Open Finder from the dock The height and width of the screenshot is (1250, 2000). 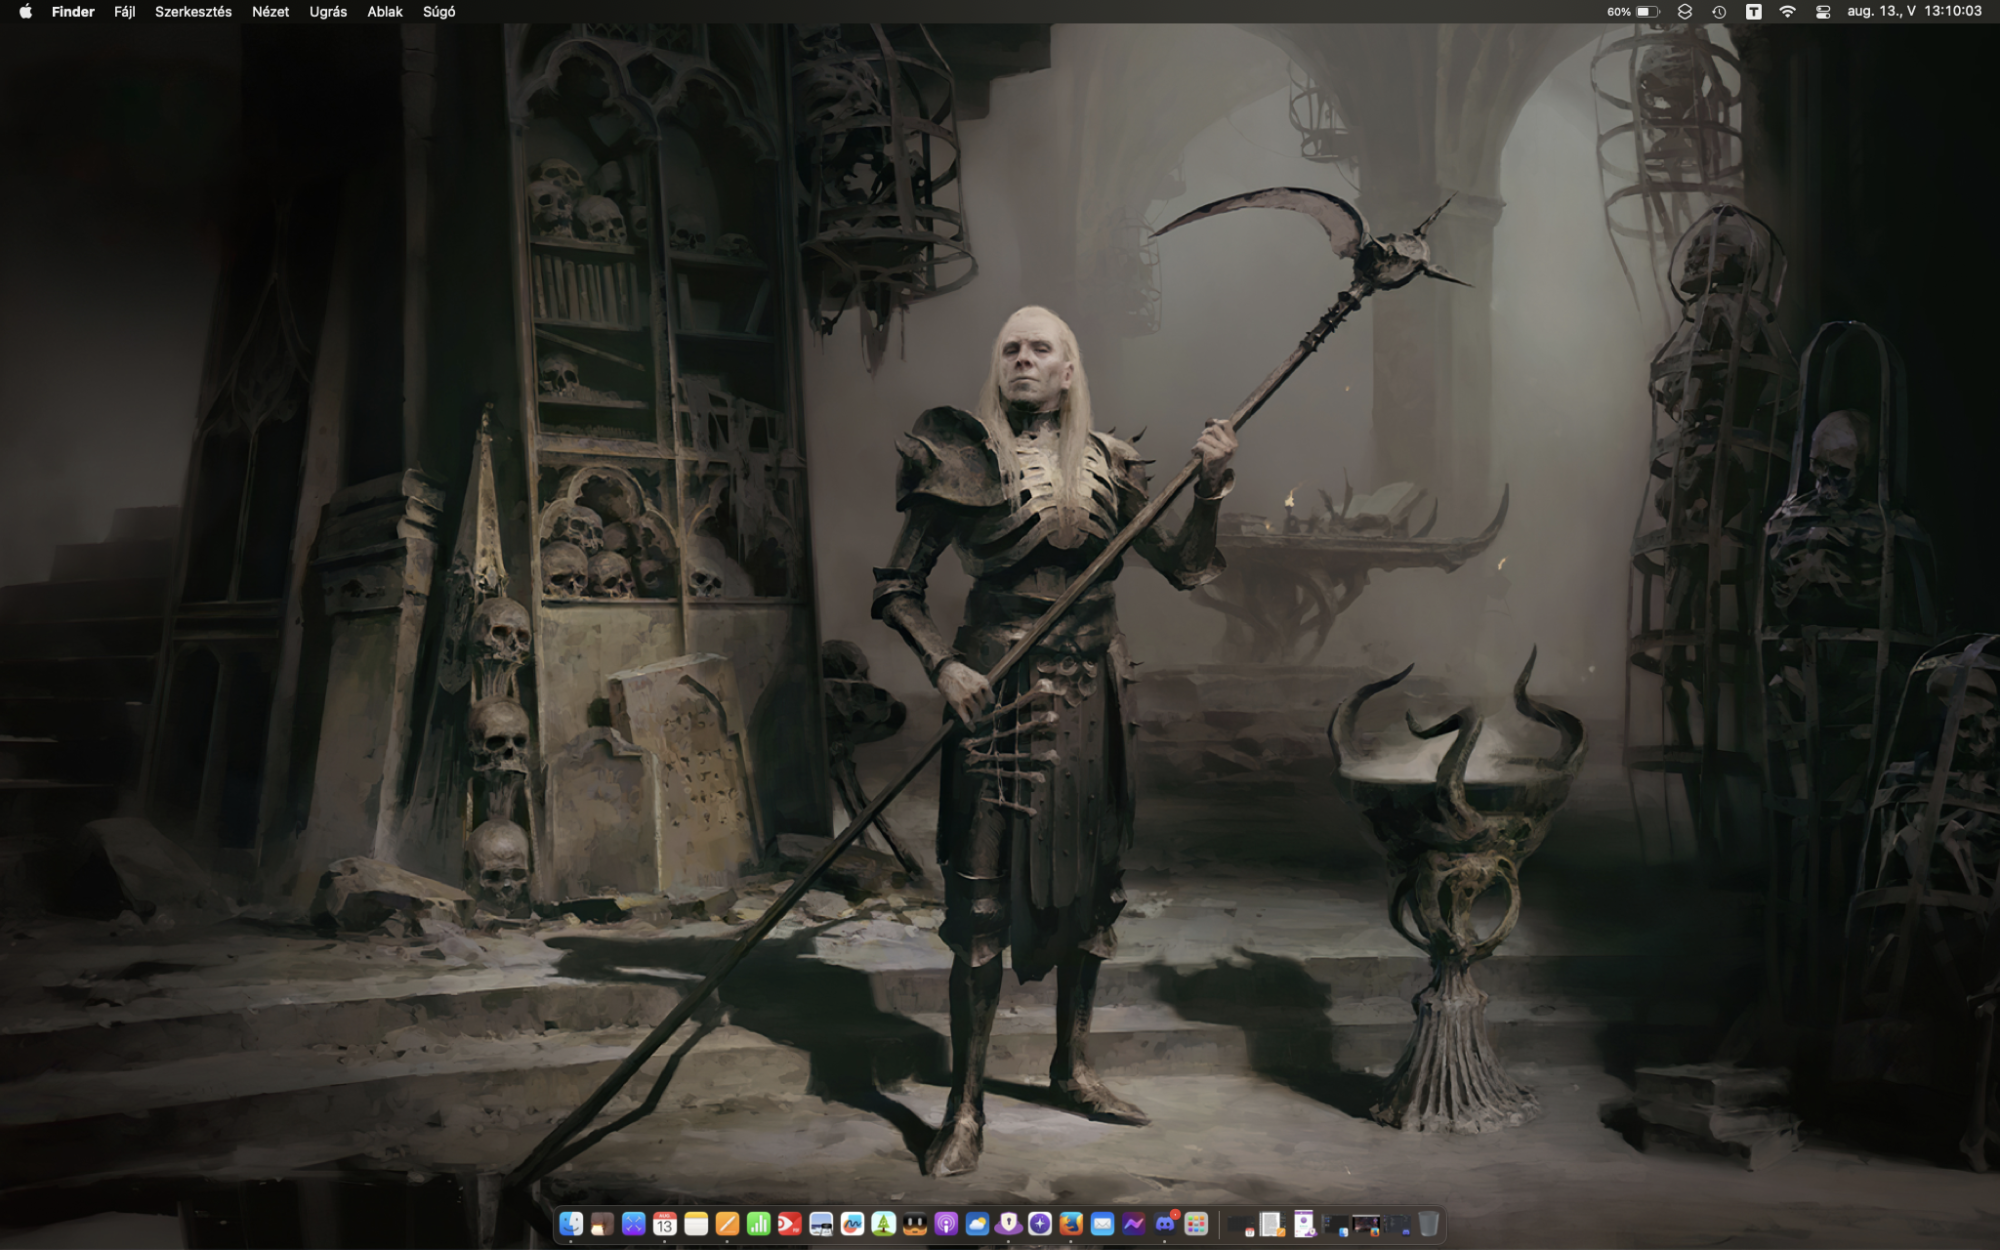(571, 1224)
